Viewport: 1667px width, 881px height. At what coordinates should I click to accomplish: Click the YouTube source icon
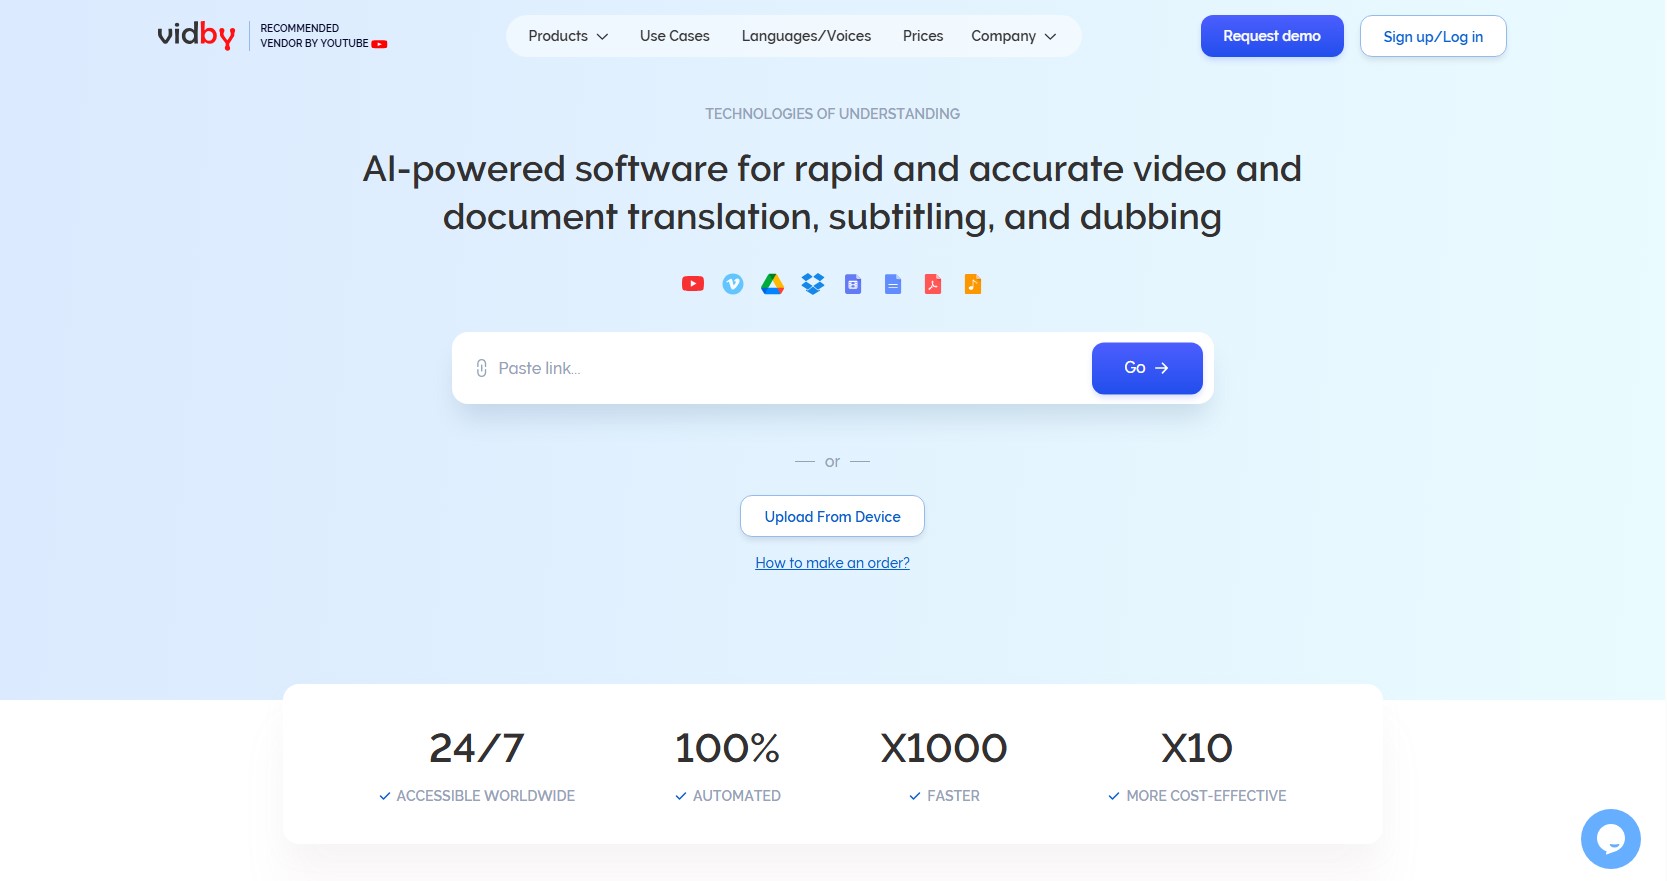tap(692, 284)
